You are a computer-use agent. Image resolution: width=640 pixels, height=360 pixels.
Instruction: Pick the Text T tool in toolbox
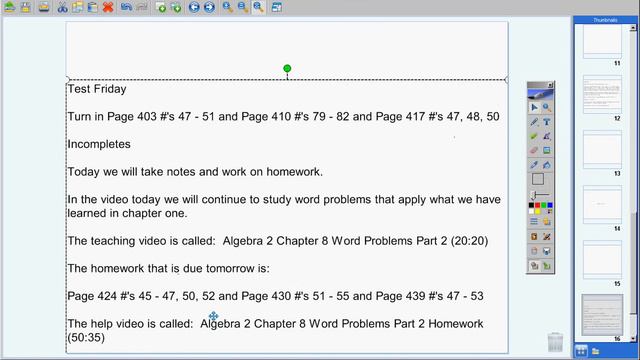point(547,122)
